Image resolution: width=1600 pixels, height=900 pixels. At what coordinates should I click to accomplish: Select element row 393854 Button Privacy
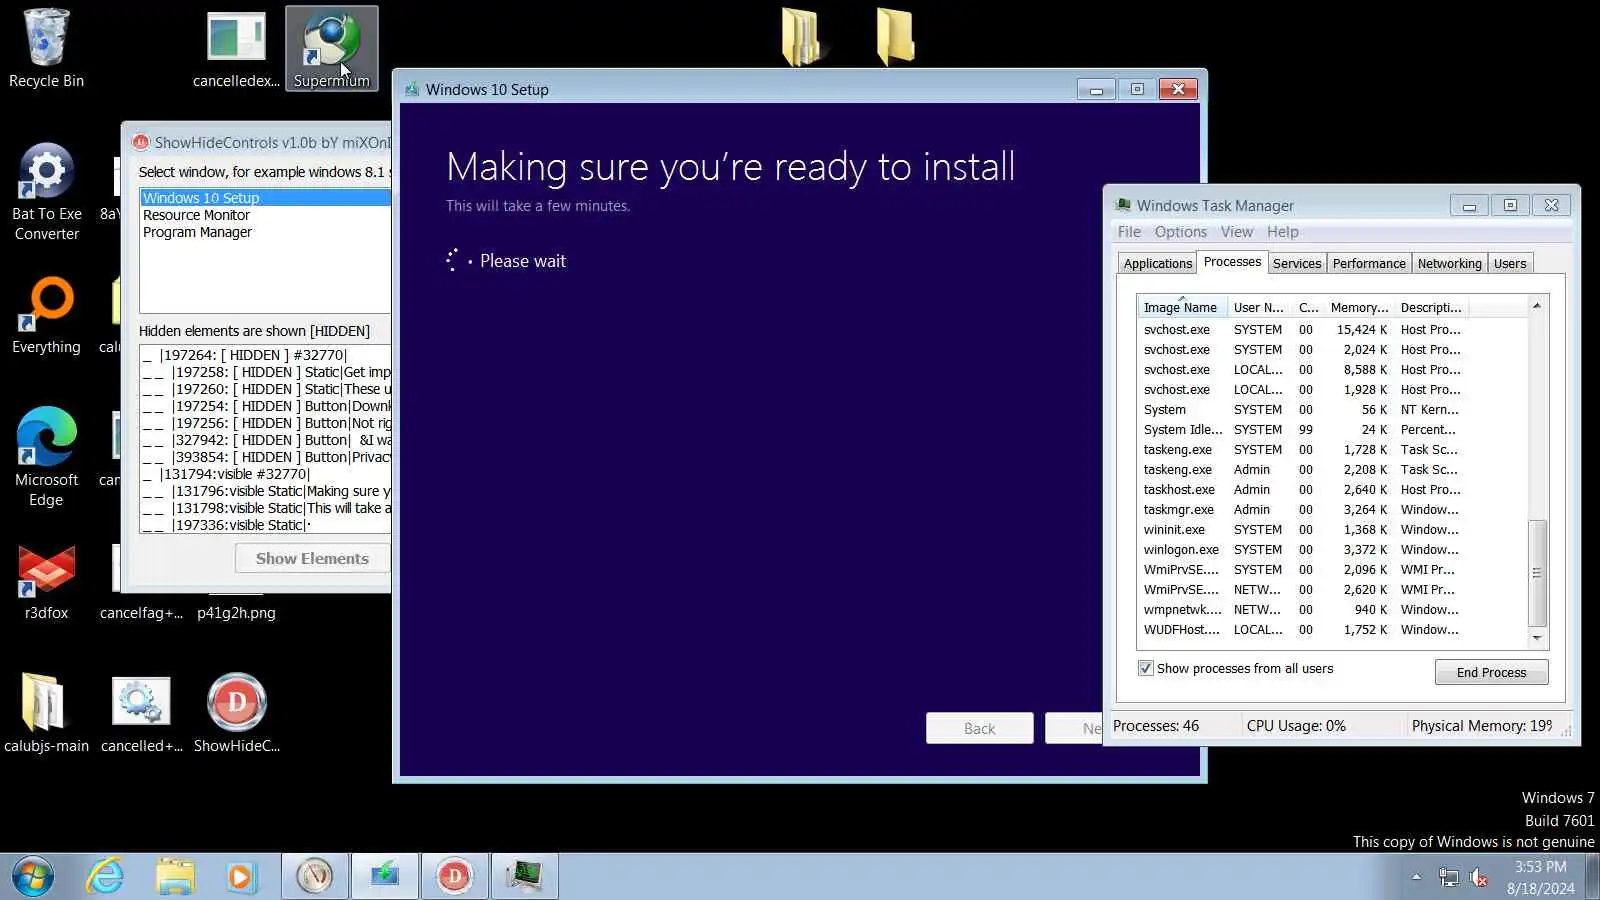click(265, 457)
